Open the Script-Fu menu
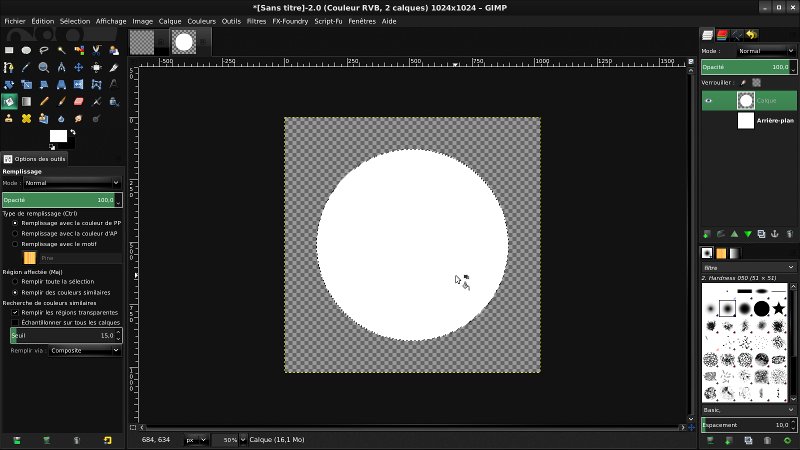This screenshot has height=450, width=800. [328, 21]
